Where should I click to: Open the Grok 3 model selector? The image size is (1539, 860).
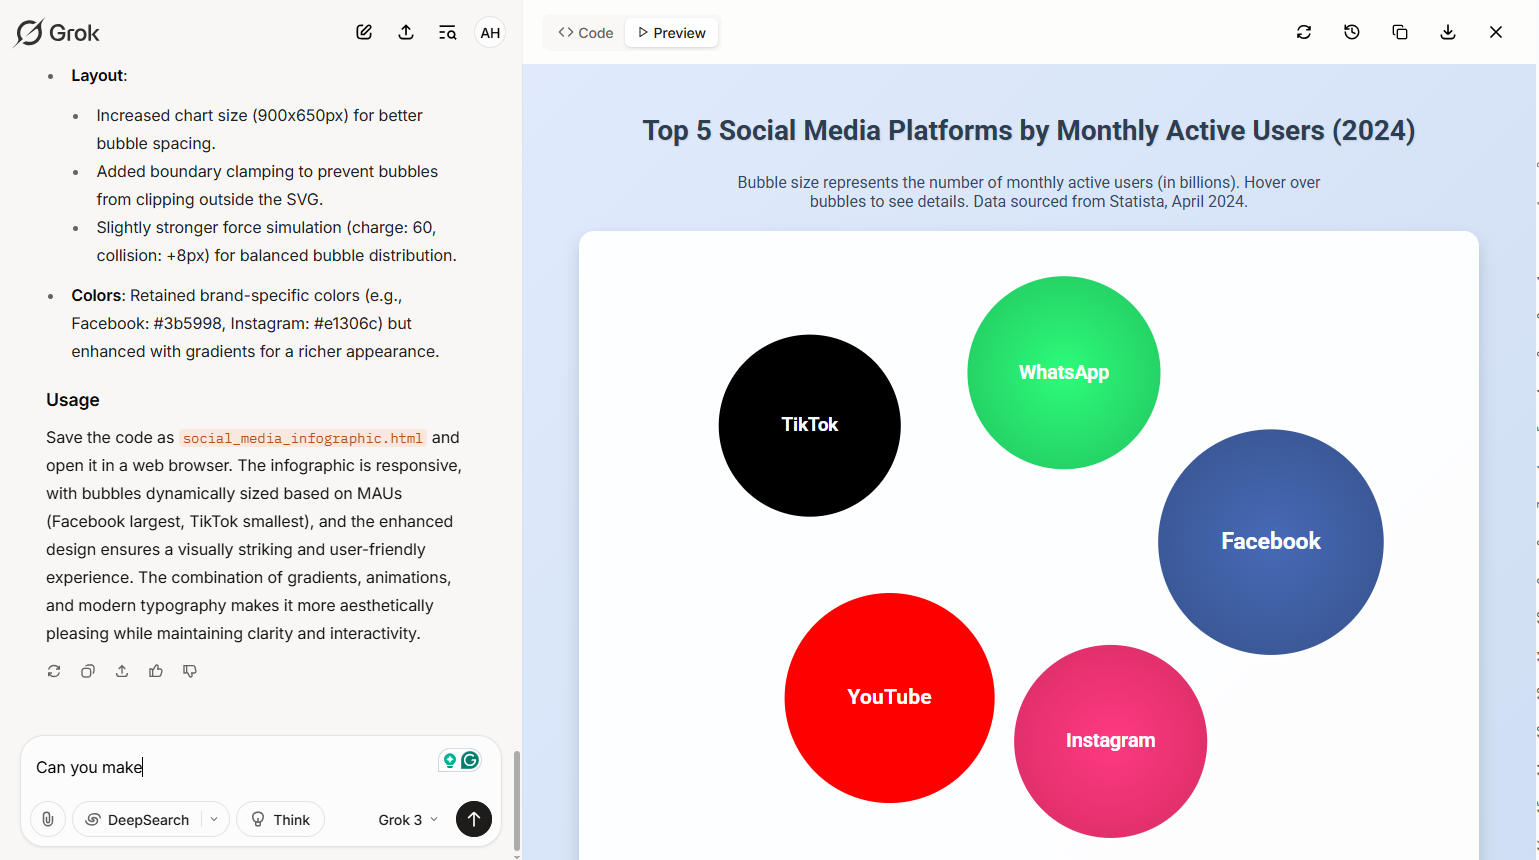click(x=408, y=819)
